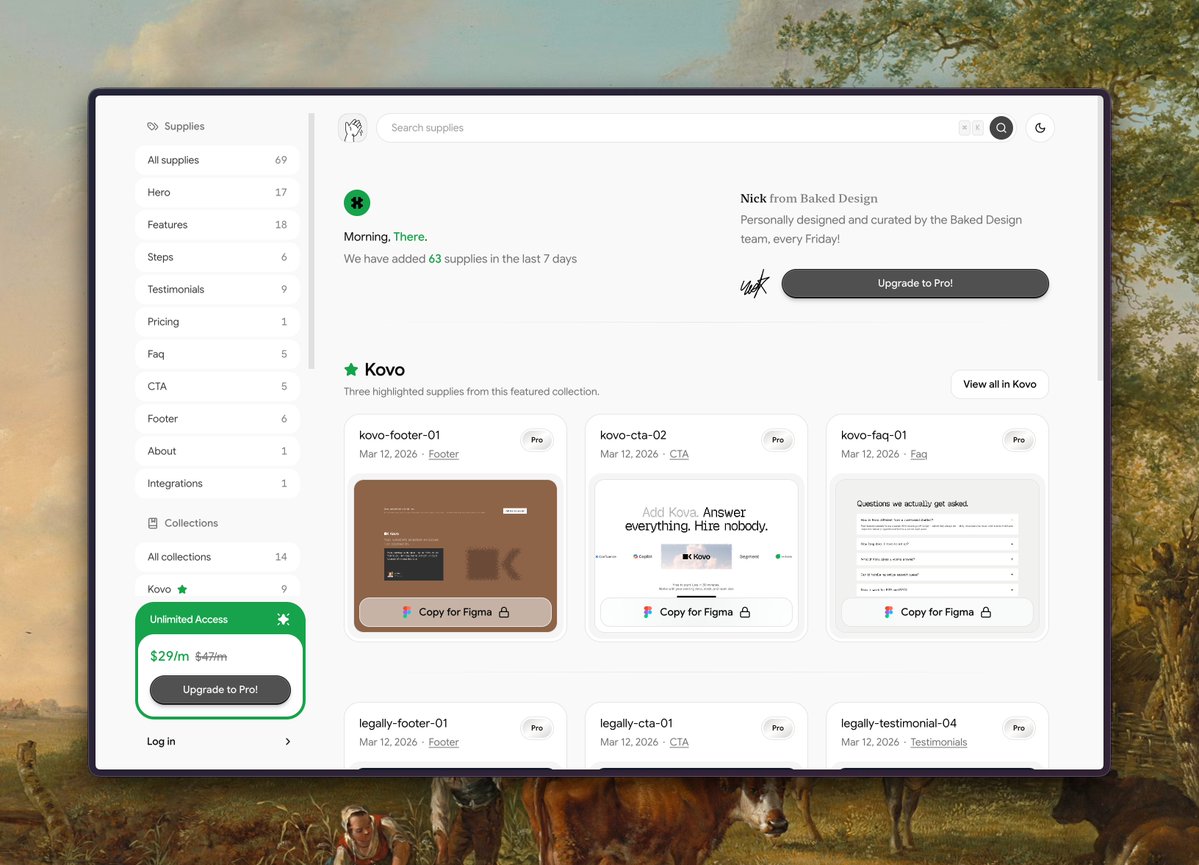Click the lock icon on kovo-faq-01 card
This screenshot has height=865, width=1199.
pyautogui.click(x=986, y=612)
